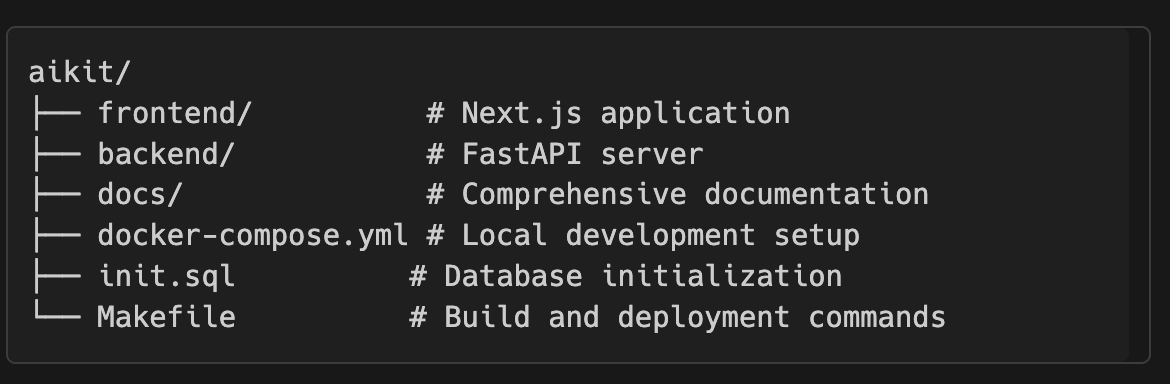Viewport: 1170px width, 384px height.
Task: Click the "# Local development setup" comment
Action: tap(643, 236)
